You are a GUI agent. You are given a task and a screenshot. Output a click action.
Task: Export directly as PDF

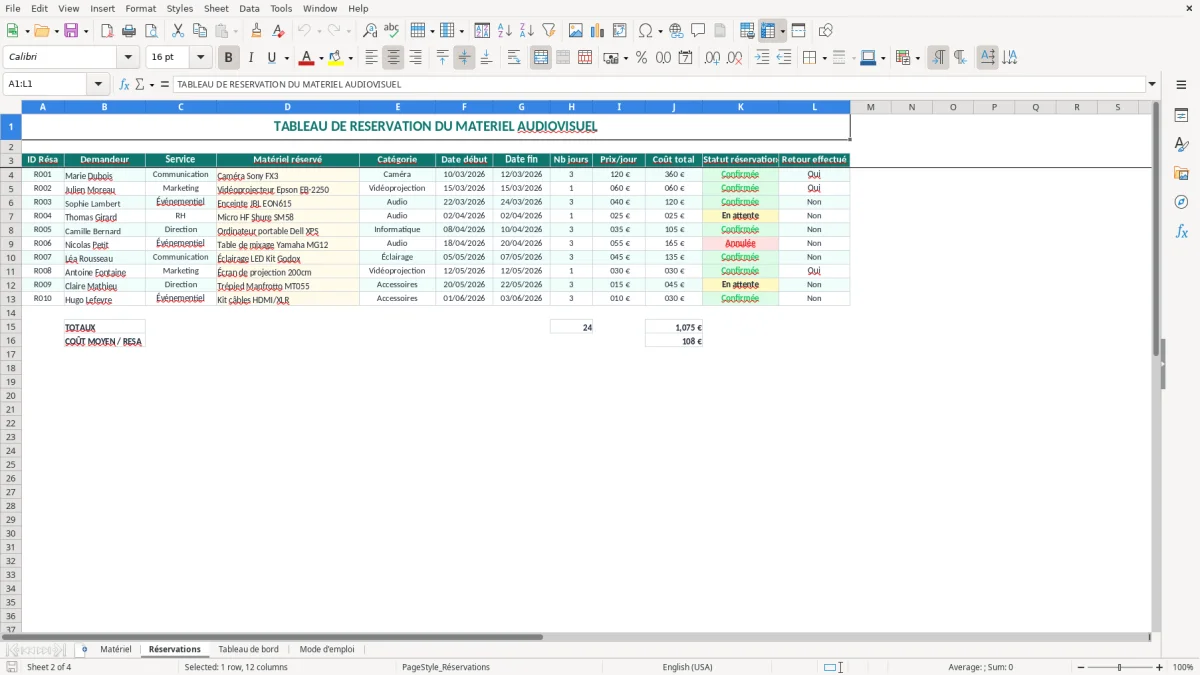pos(106,31)
